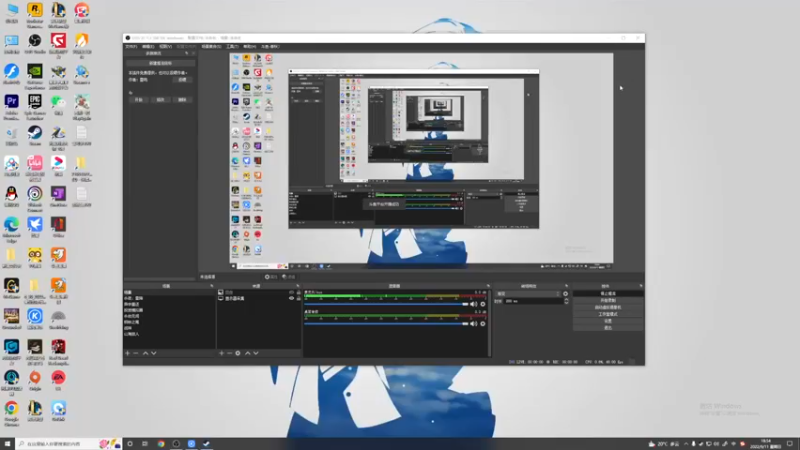Open the Origin desktop icon
Viewport: 800px width, 450px height.
coord(35,381)
